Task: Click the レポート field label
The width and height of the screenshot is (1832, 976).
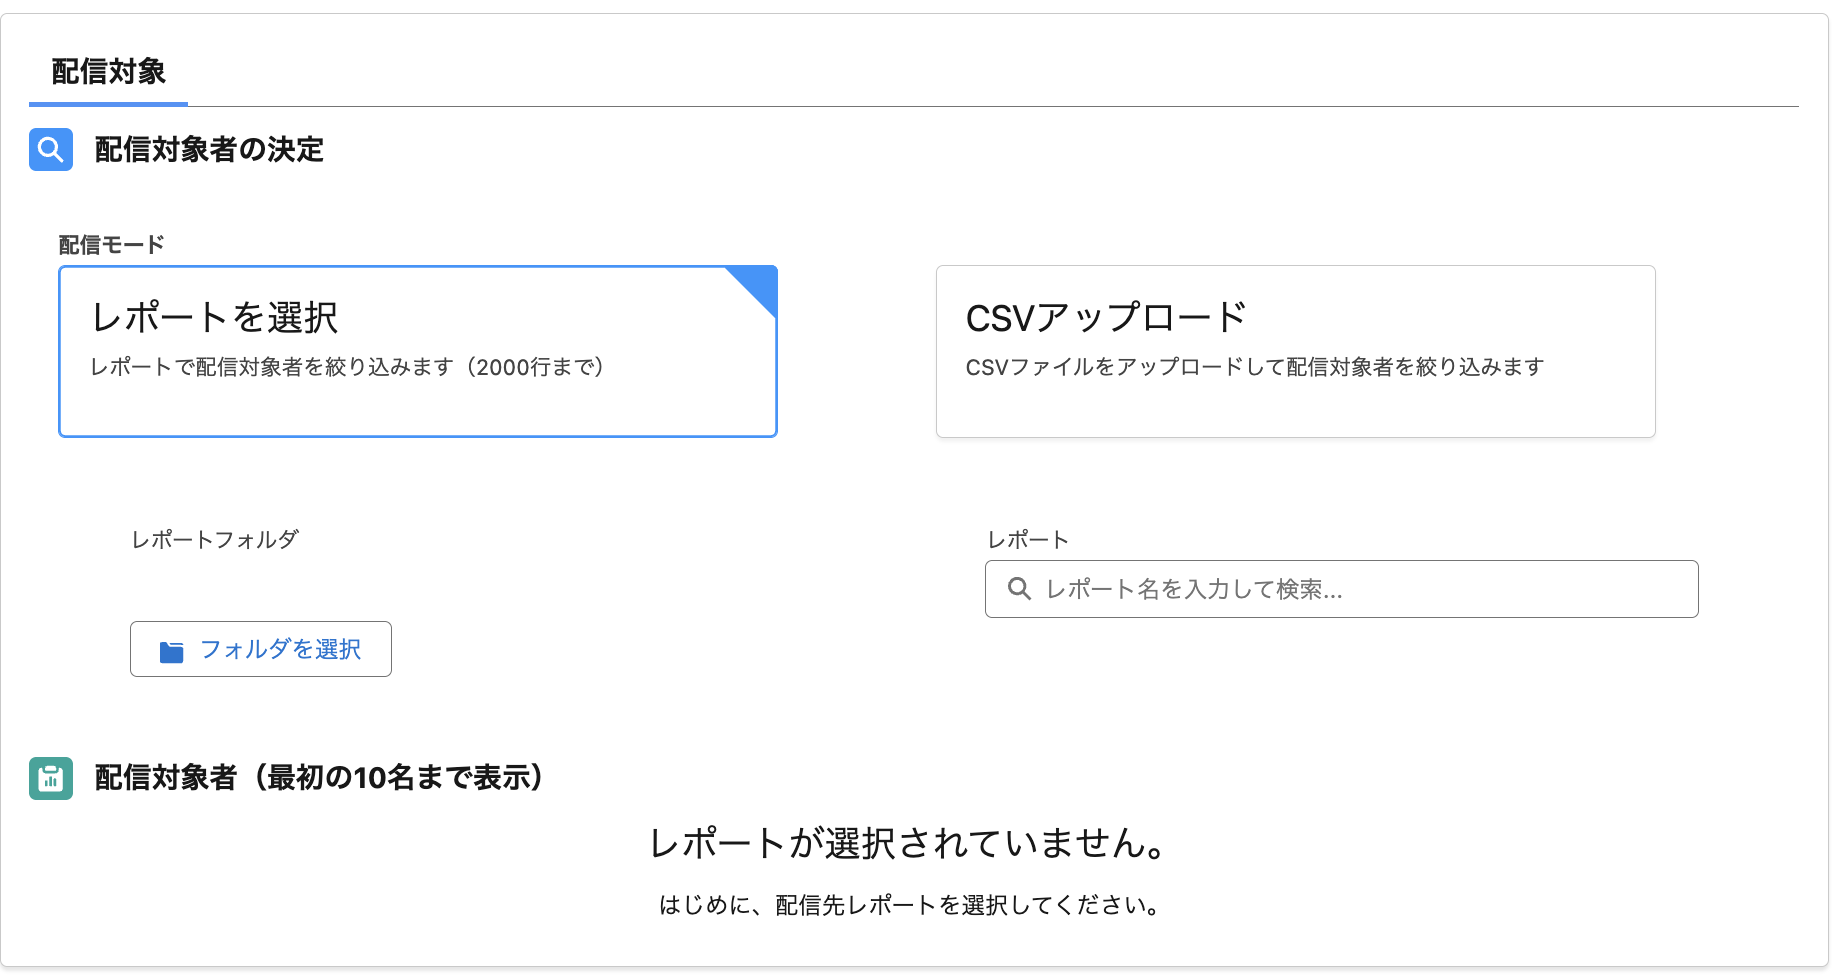Action: click(x=1028, y=540)
